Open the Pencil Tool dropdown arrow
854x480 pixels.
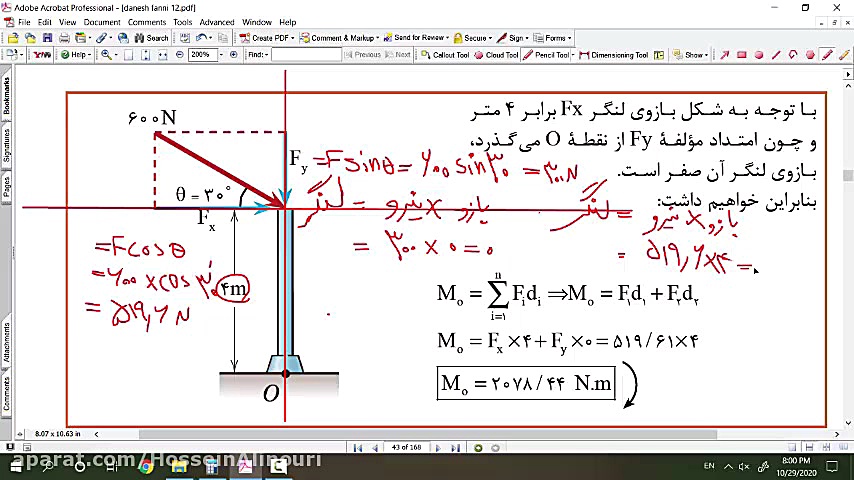pyautogui.click(x=573, y=55)
